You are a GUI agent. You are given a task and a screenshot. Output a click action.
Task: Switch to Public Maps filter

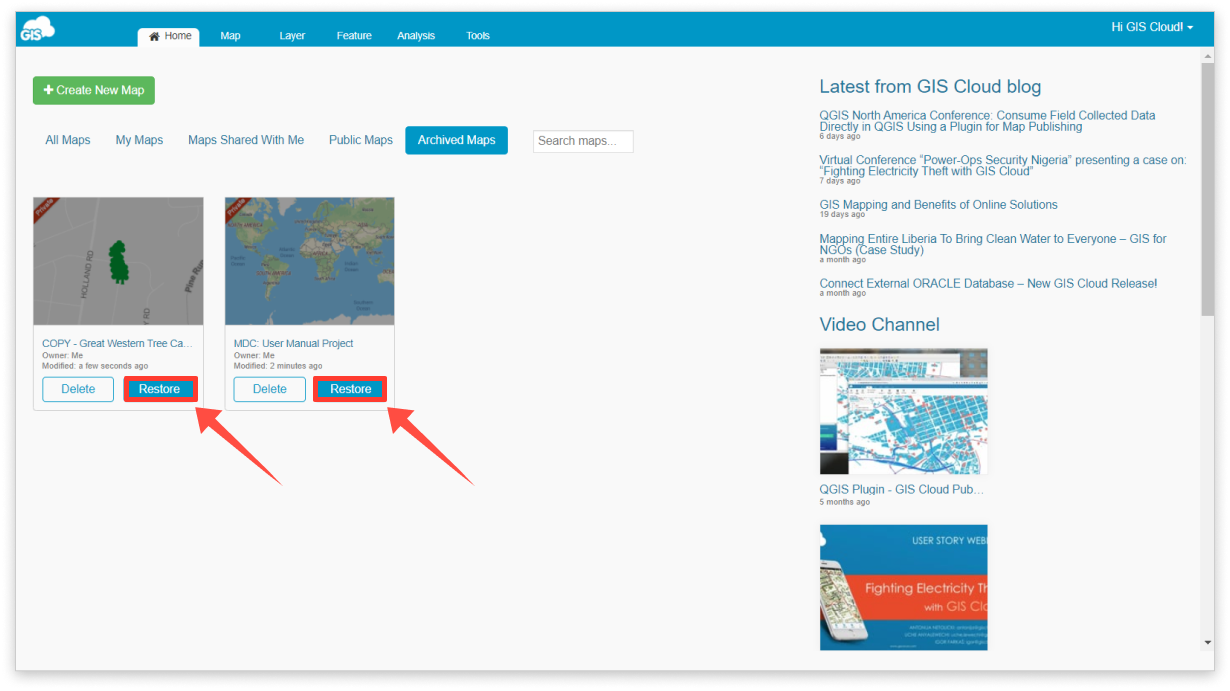[x=361, y=140]
